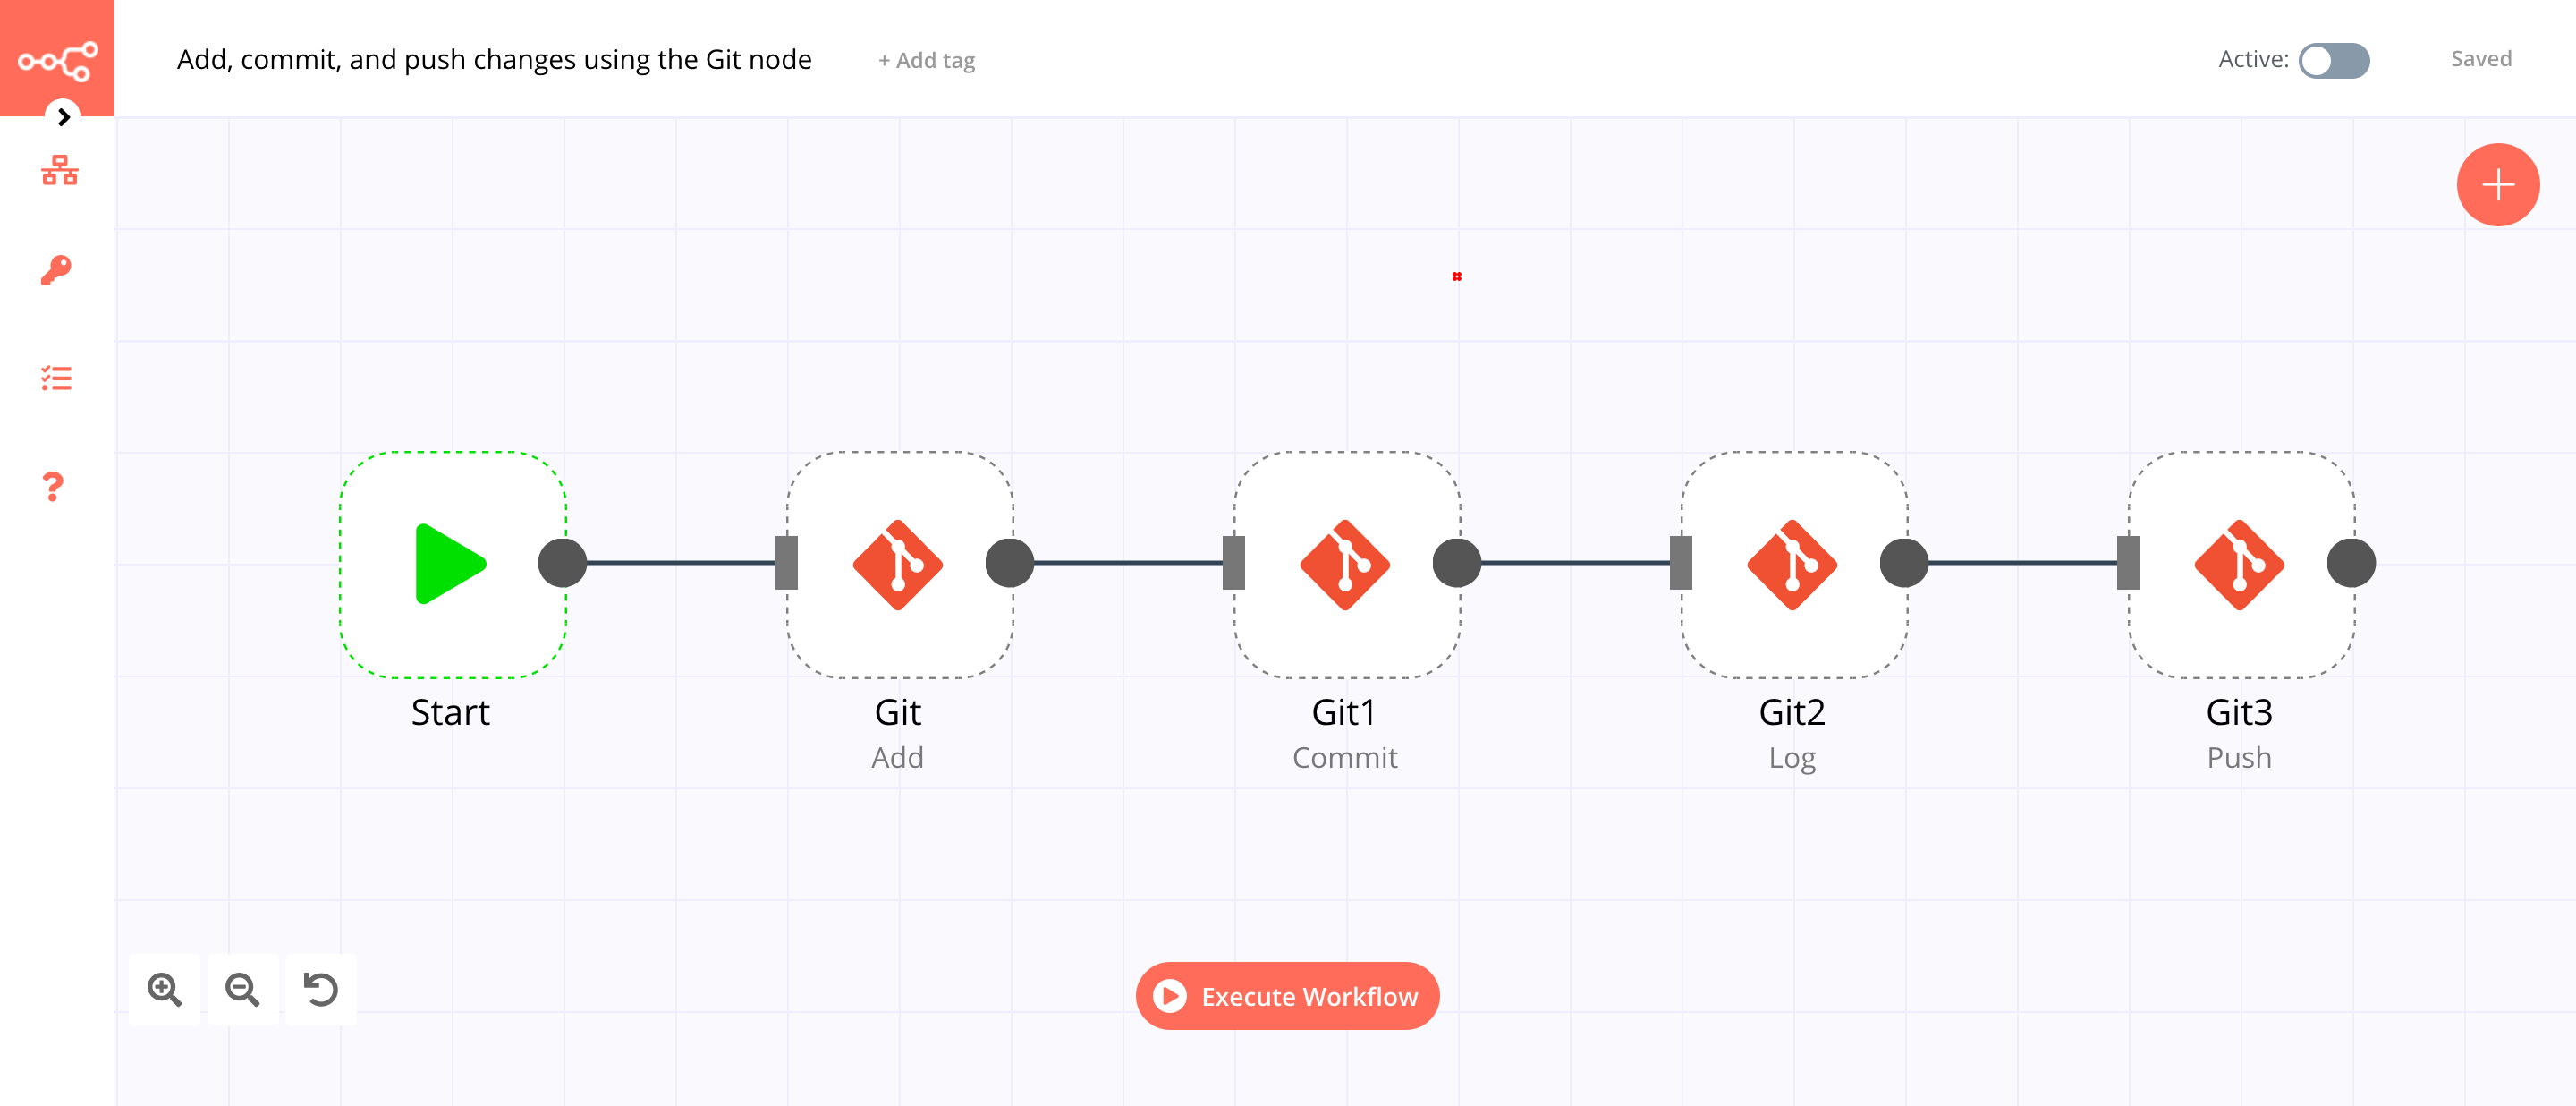This screenshot has width=2576, height=1106.
Task: Expand the left sidebar panel arrow
Action: [x=63, y=116]
